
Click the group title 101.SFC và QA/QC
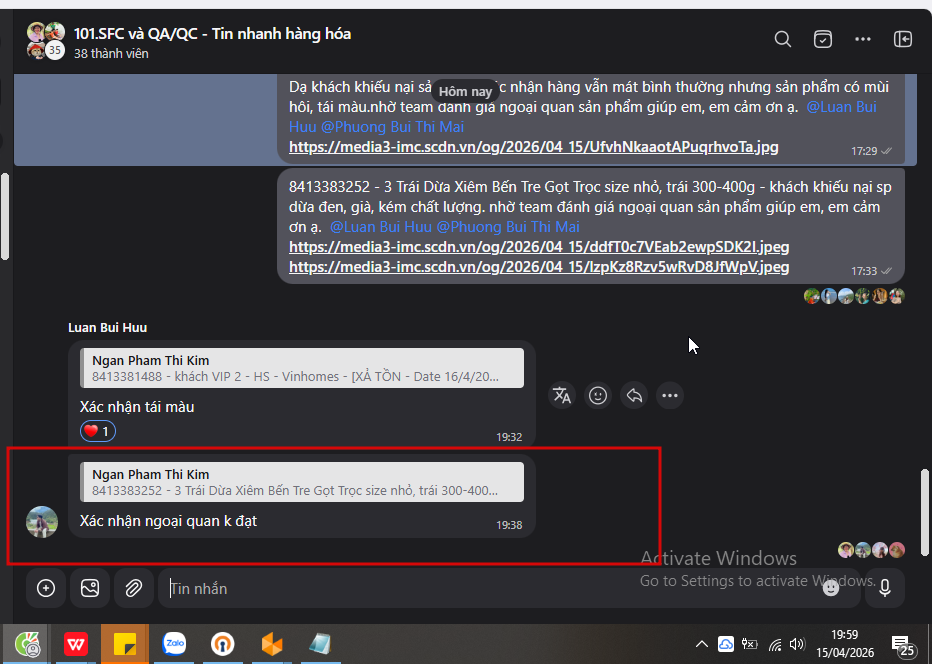pos(212,34)
